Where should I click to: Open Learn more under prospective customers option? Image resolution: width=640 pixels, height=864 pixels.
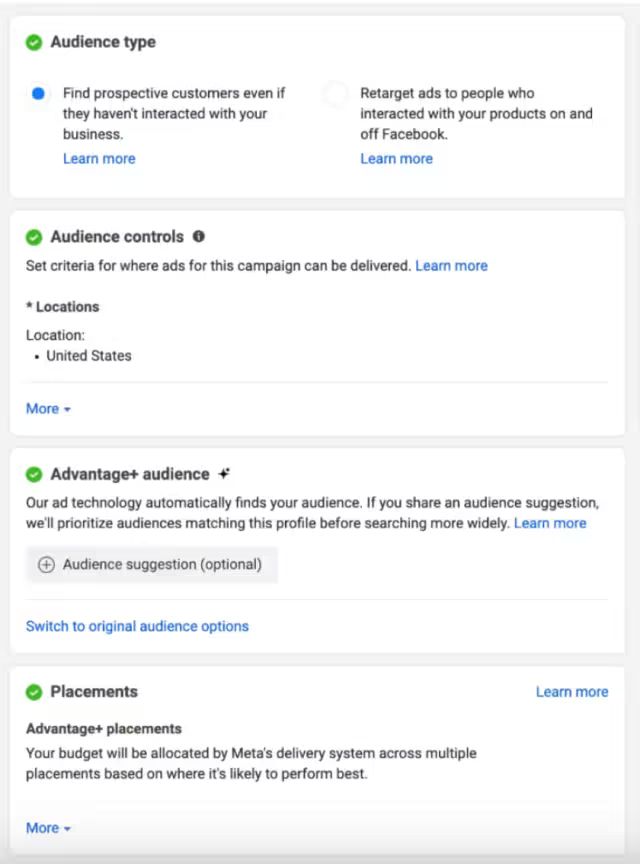click(99, 159)
